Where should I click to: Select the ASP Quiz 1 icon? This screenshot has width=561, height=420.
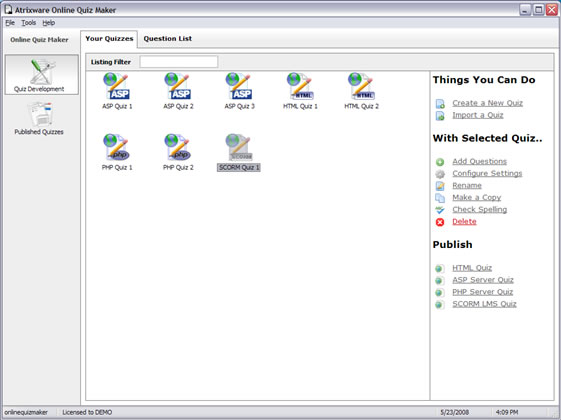point(117,86)
